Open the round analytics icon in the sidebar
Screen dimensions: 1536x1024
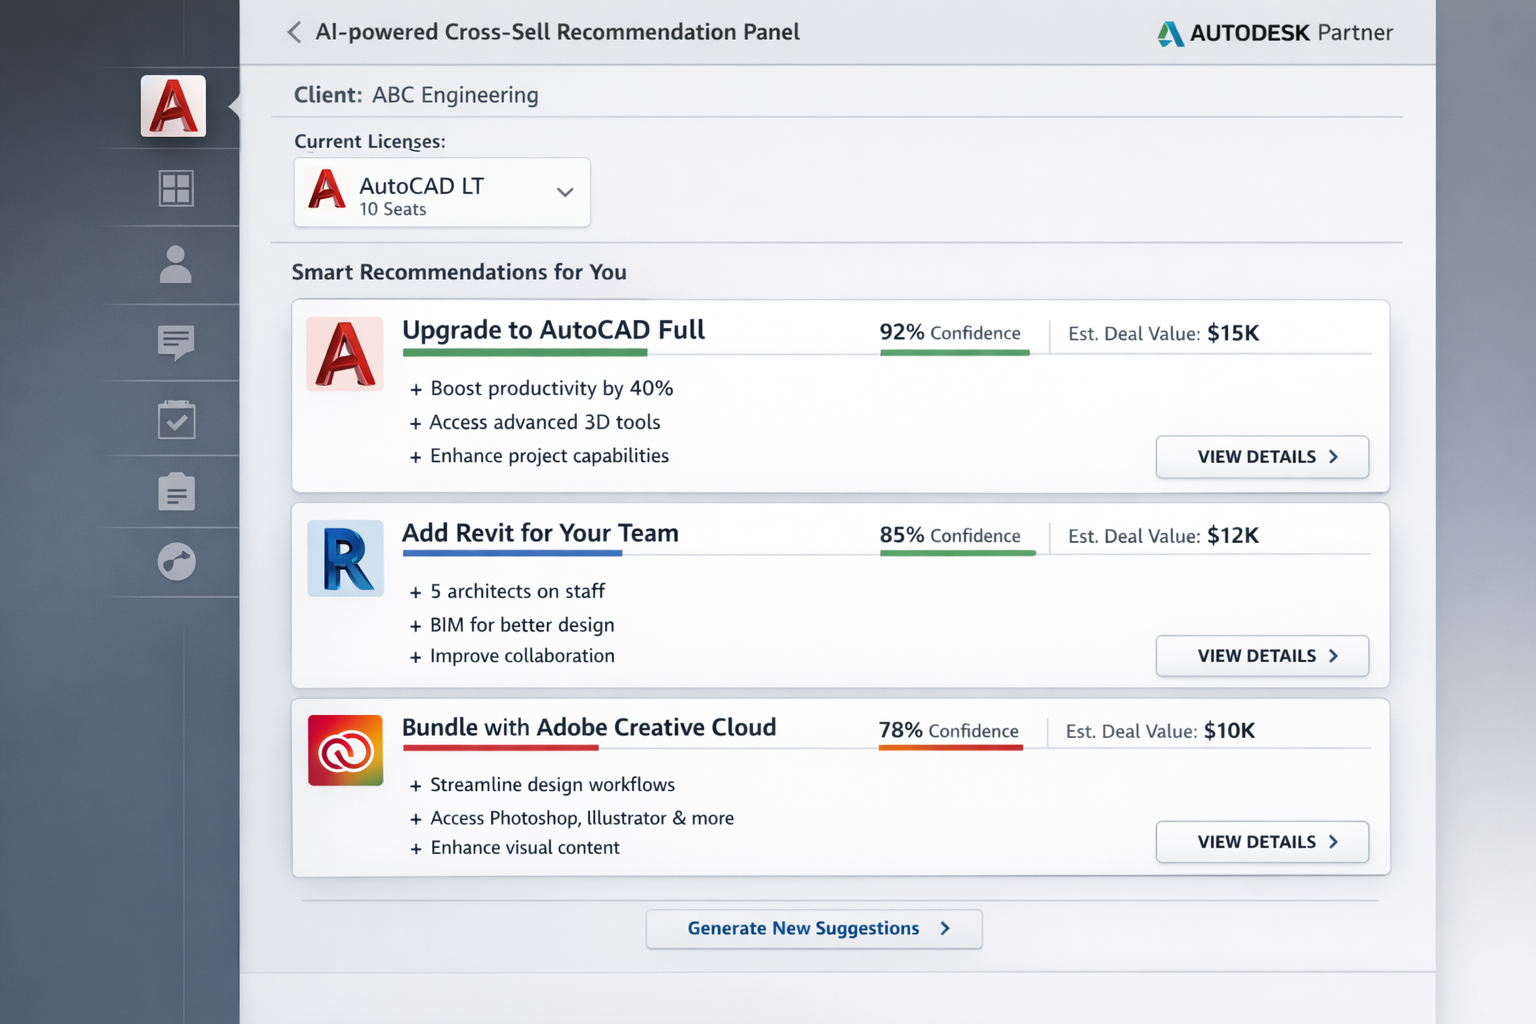(x=176, y=562)
